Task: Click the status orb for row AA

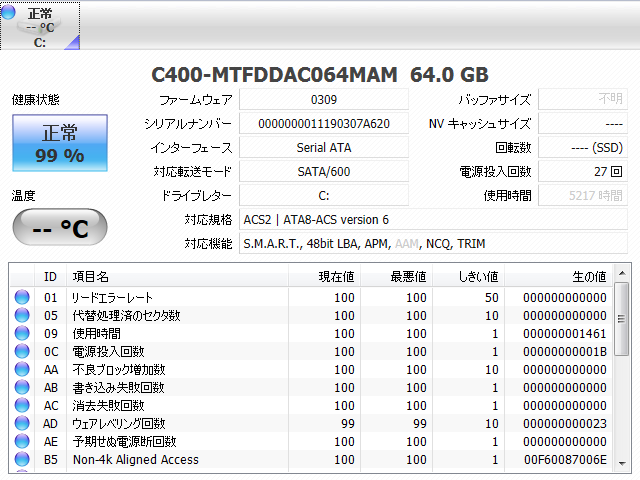Action: pos(22,369)
